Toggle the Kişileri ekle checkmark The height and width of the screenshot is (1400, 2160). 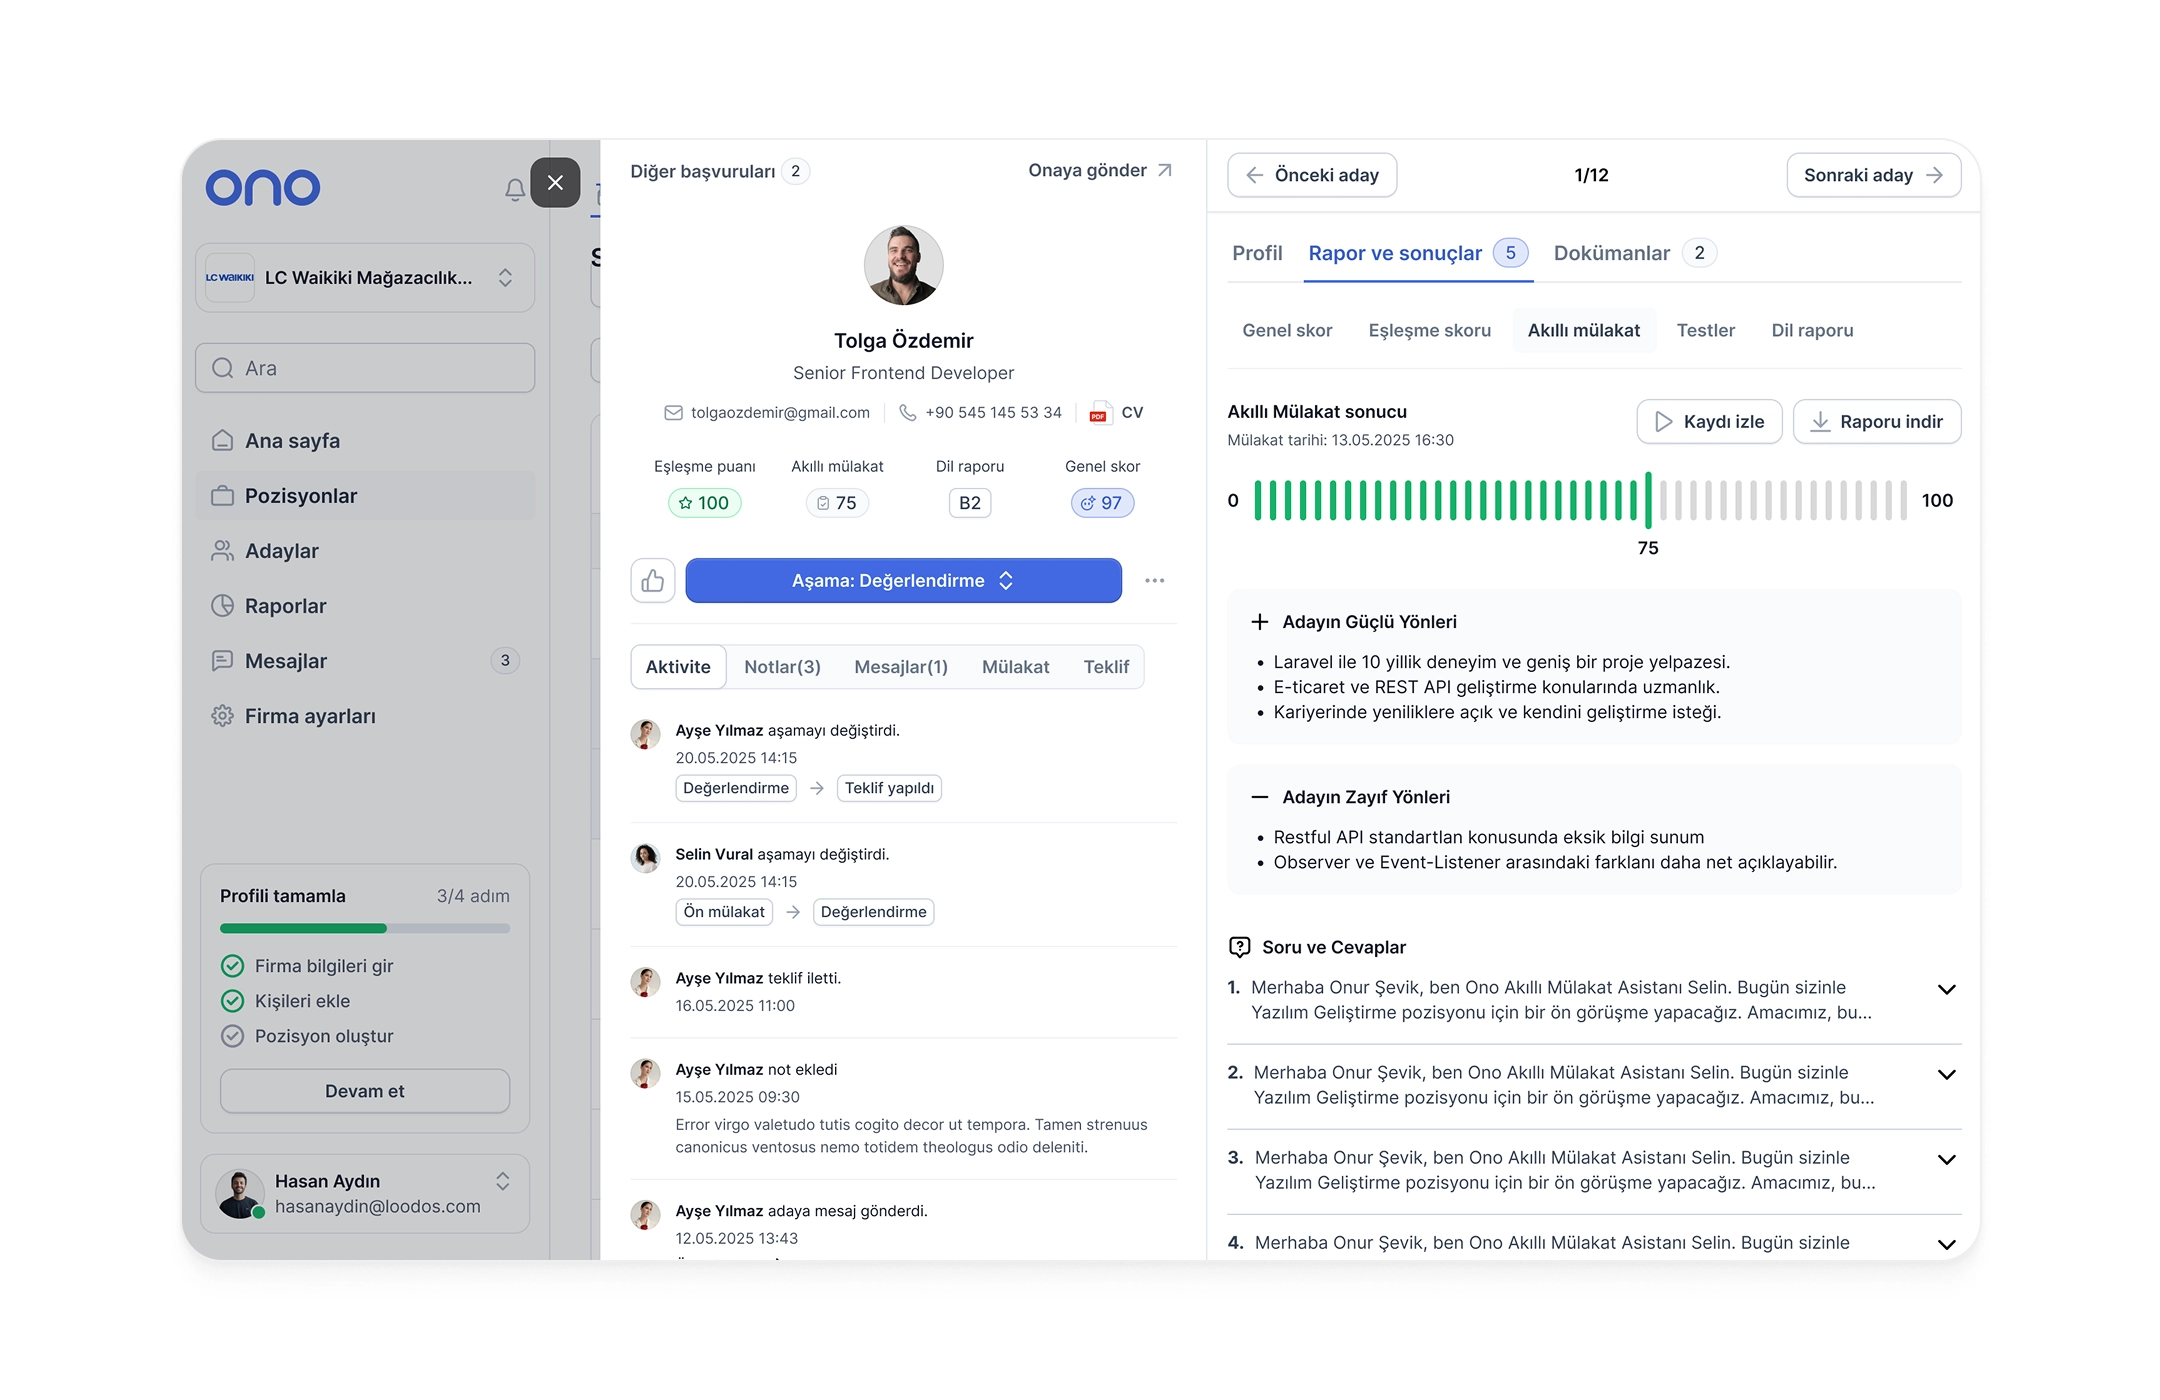pos(232,1001)
